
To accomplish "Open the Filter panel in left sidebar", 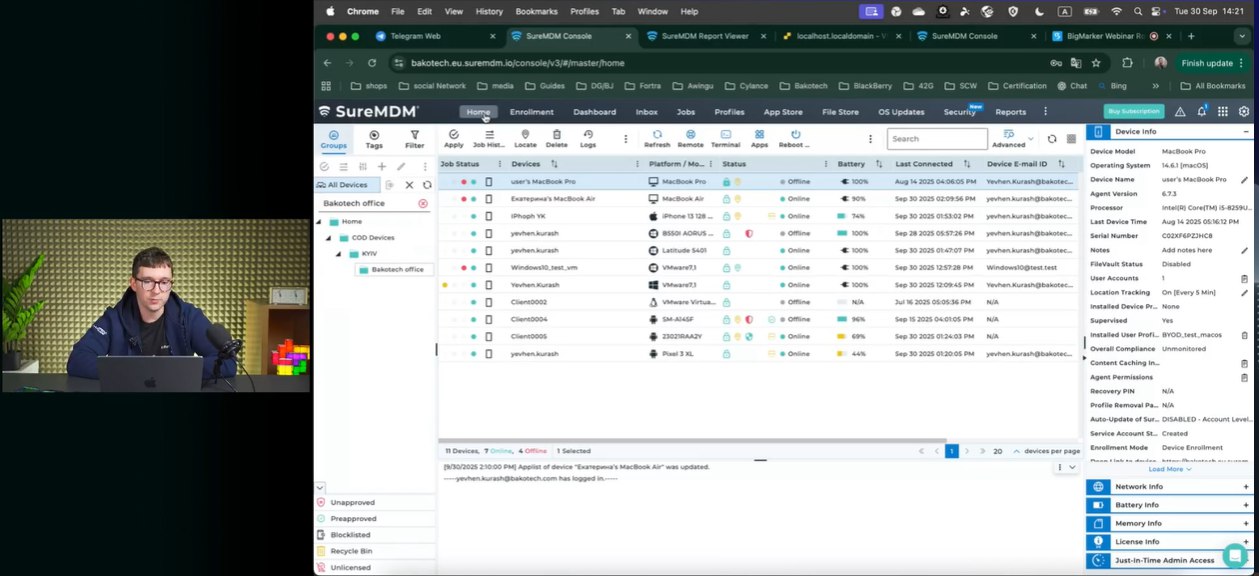I will 414,139.
